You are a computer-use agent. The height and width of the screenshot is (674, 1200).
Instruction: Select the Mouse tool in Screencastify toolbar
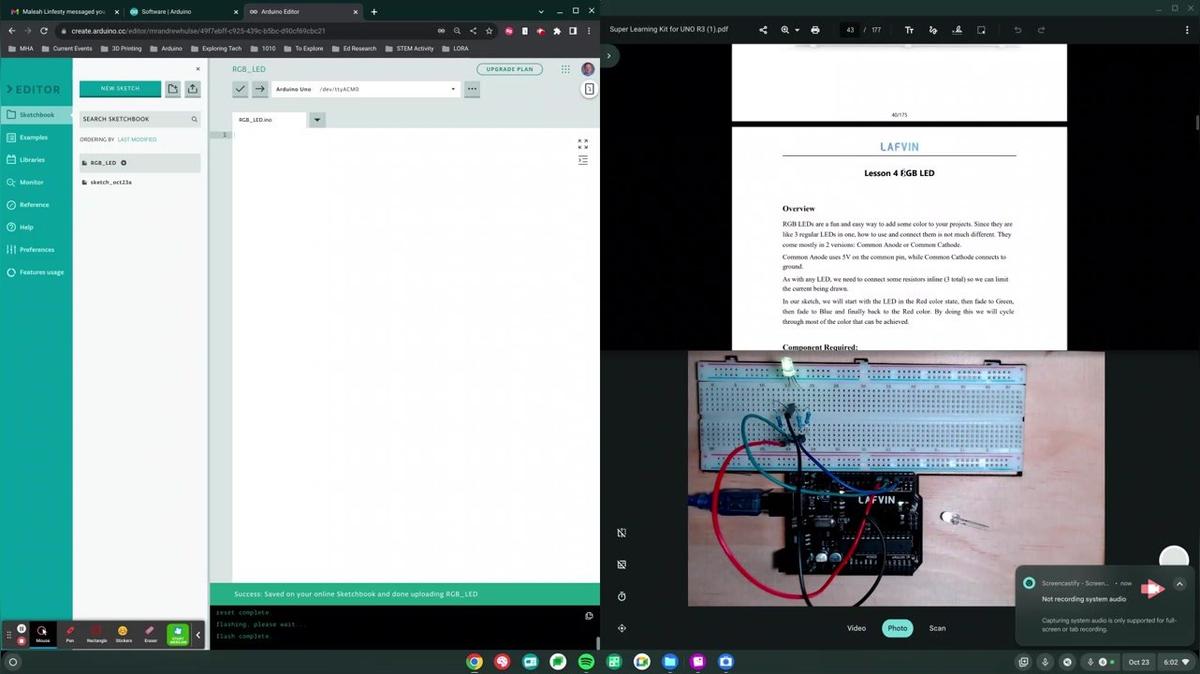(x=43, y=634)
